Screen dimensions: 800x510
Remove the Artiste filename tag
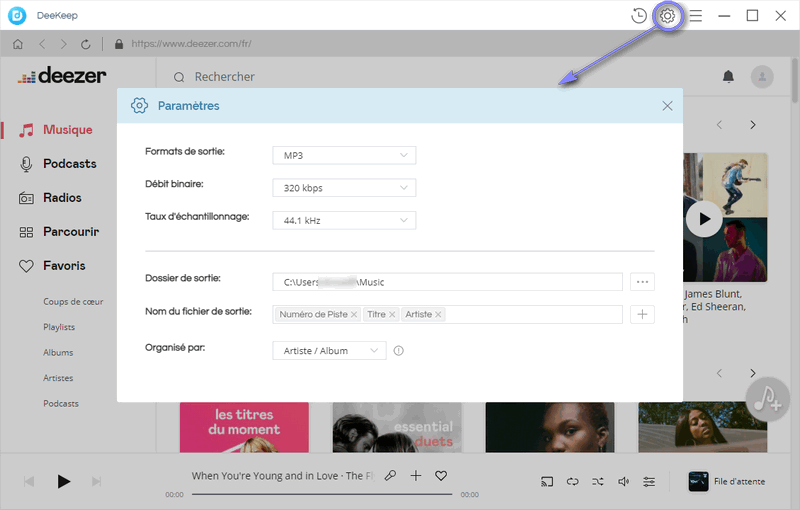coord(438,315)
